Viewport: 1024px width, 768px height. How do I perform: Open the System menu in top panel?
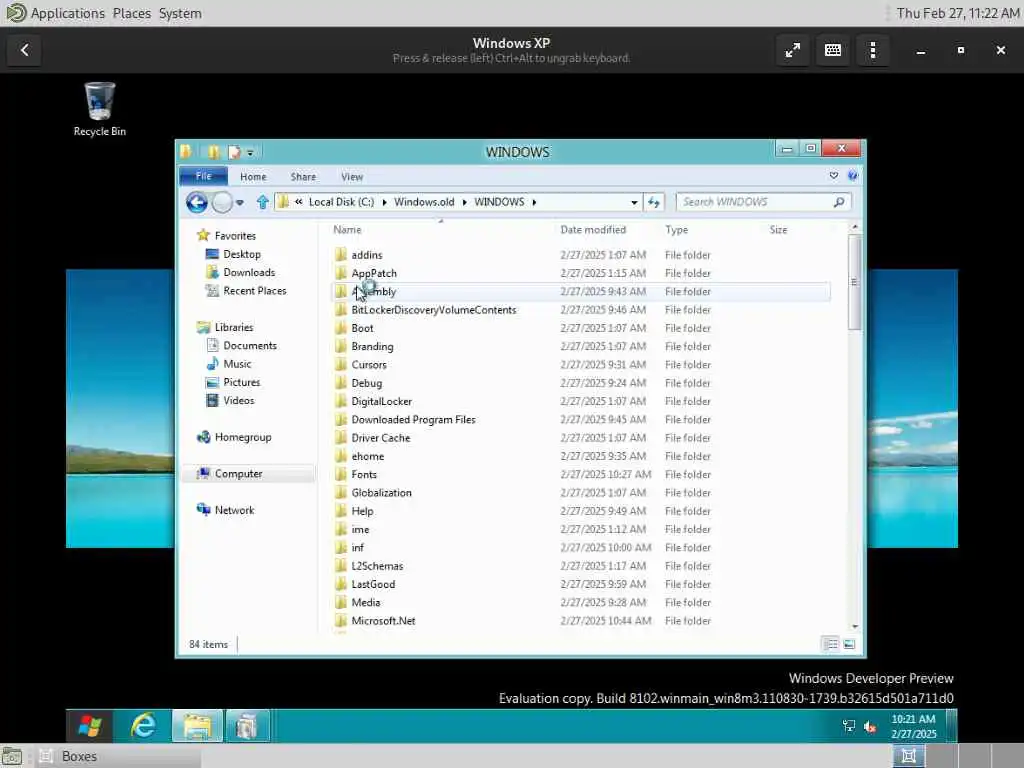(180, 13)
